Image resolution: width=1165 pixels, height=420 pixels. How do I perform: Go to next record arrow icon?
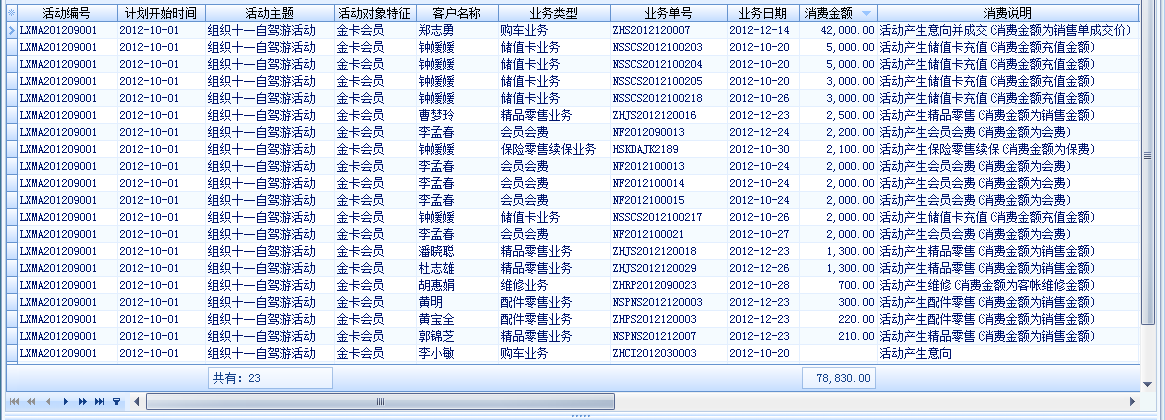point(65,401)
